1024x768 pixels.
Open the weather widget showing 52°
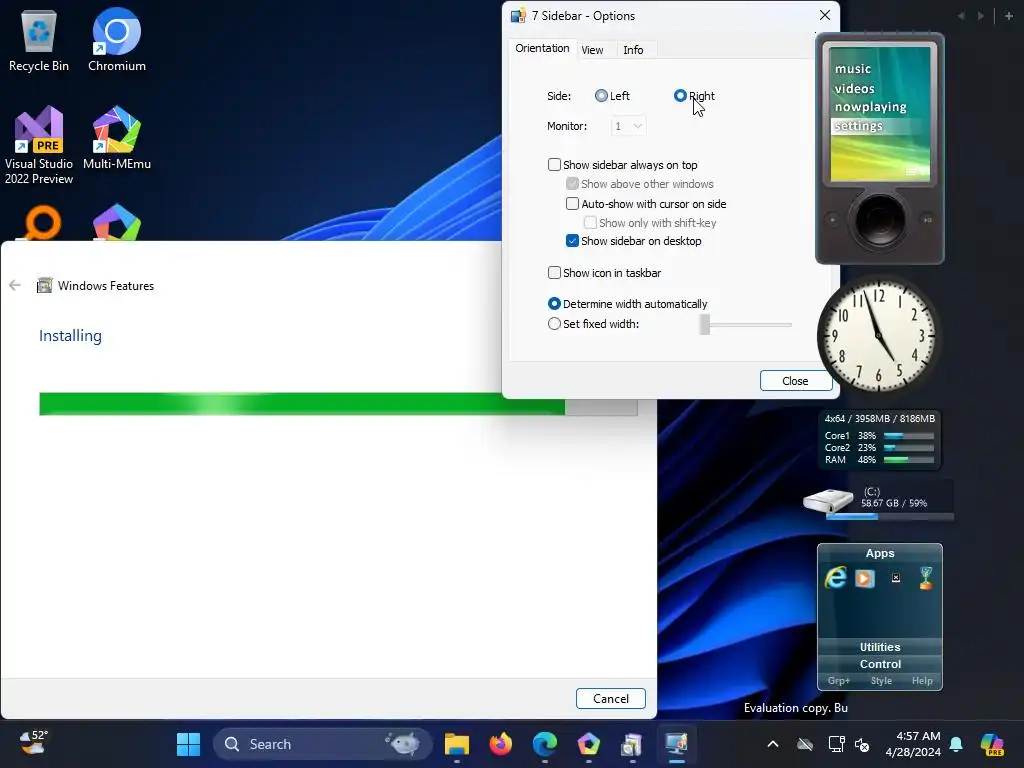click(x=33, y=743)
